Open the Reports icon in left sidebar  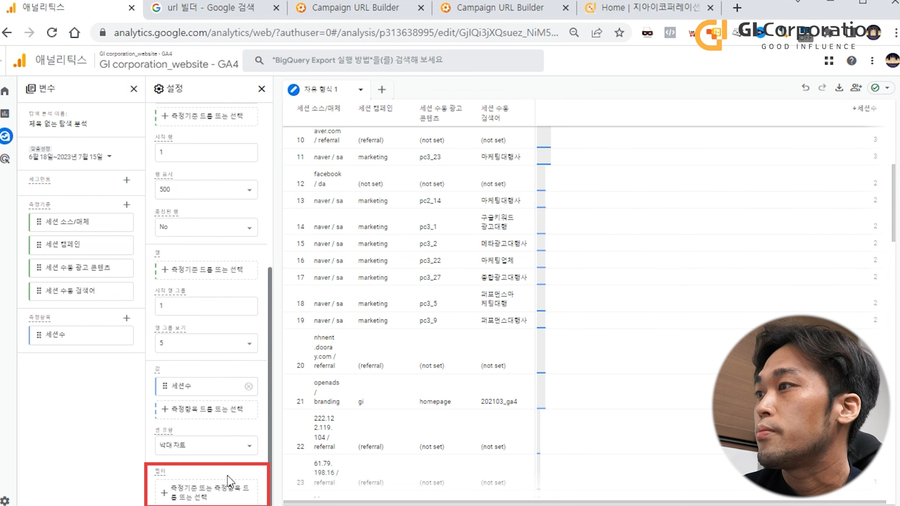click(x=5, y=114)
